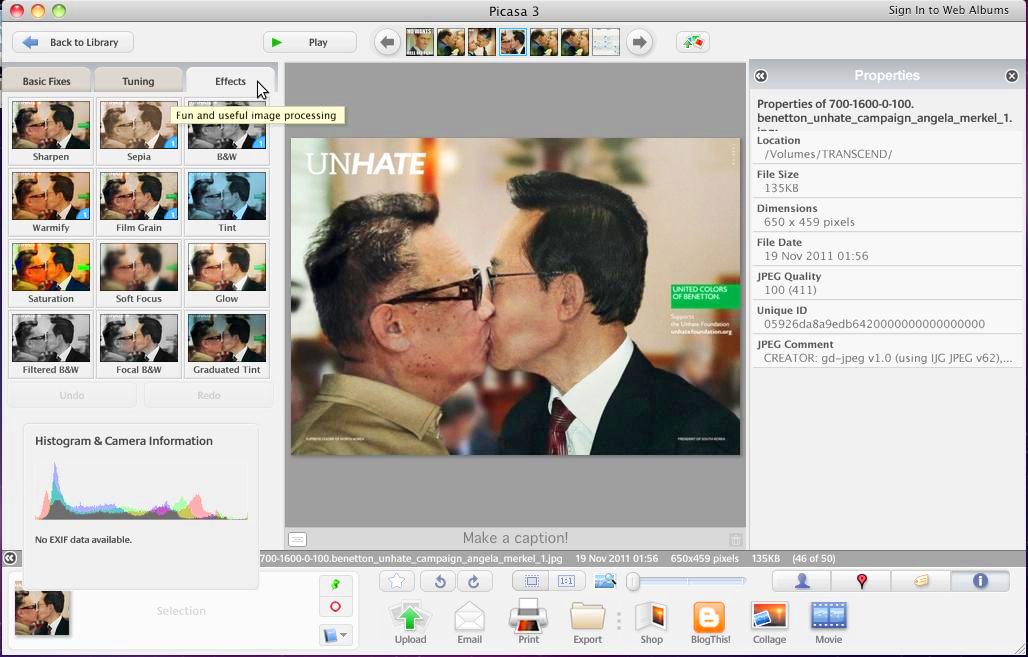Image resolution: width=1028 pixels, height=657 pixels.
Task: Click the Shop icon
Action: point(651,623)
